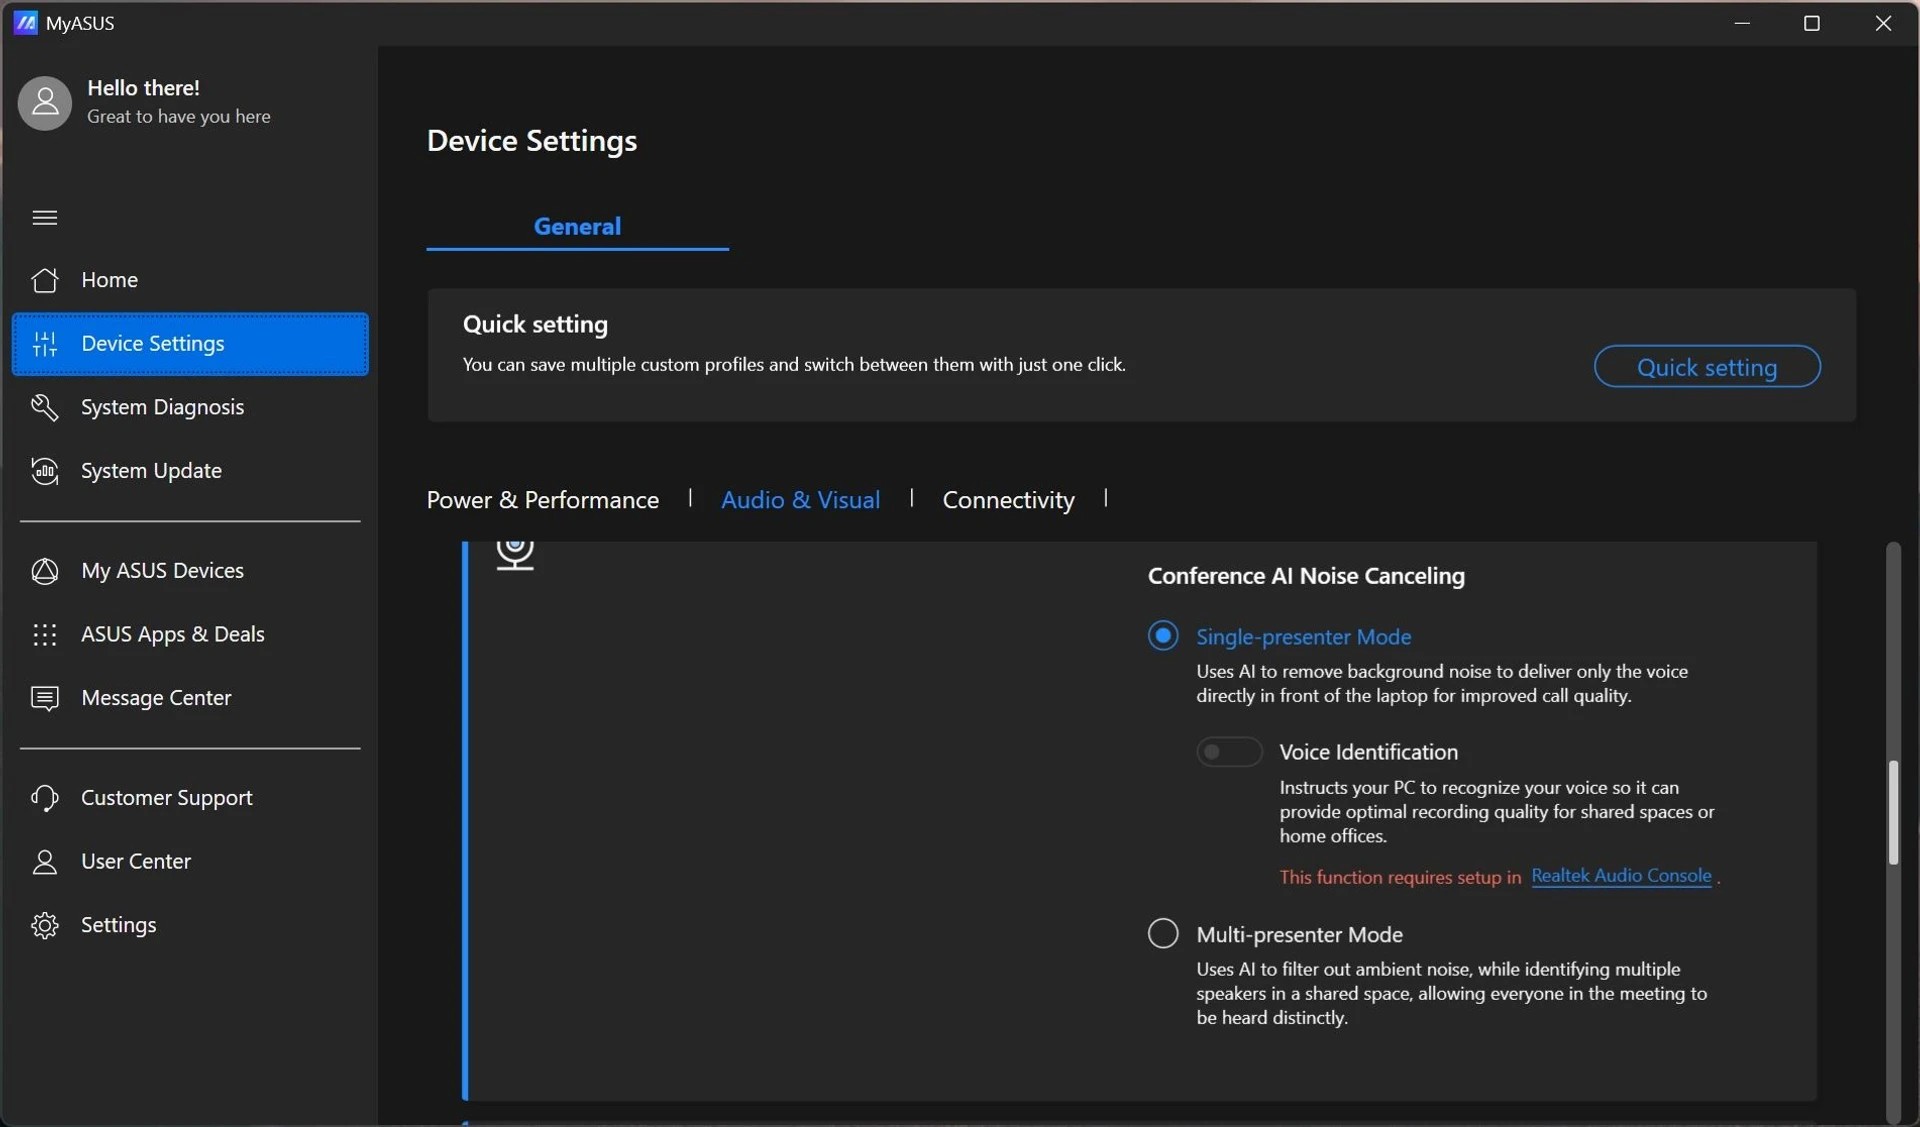1920x1127 pixels.
Task: Open ASUS Apps & Deals grid icon
Action: coord(45,635)
